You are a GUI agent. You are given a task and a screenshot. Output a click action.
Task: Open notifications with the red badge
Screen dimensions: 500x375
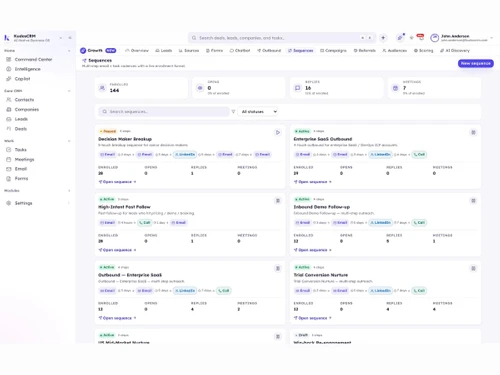tap(421, 37)
